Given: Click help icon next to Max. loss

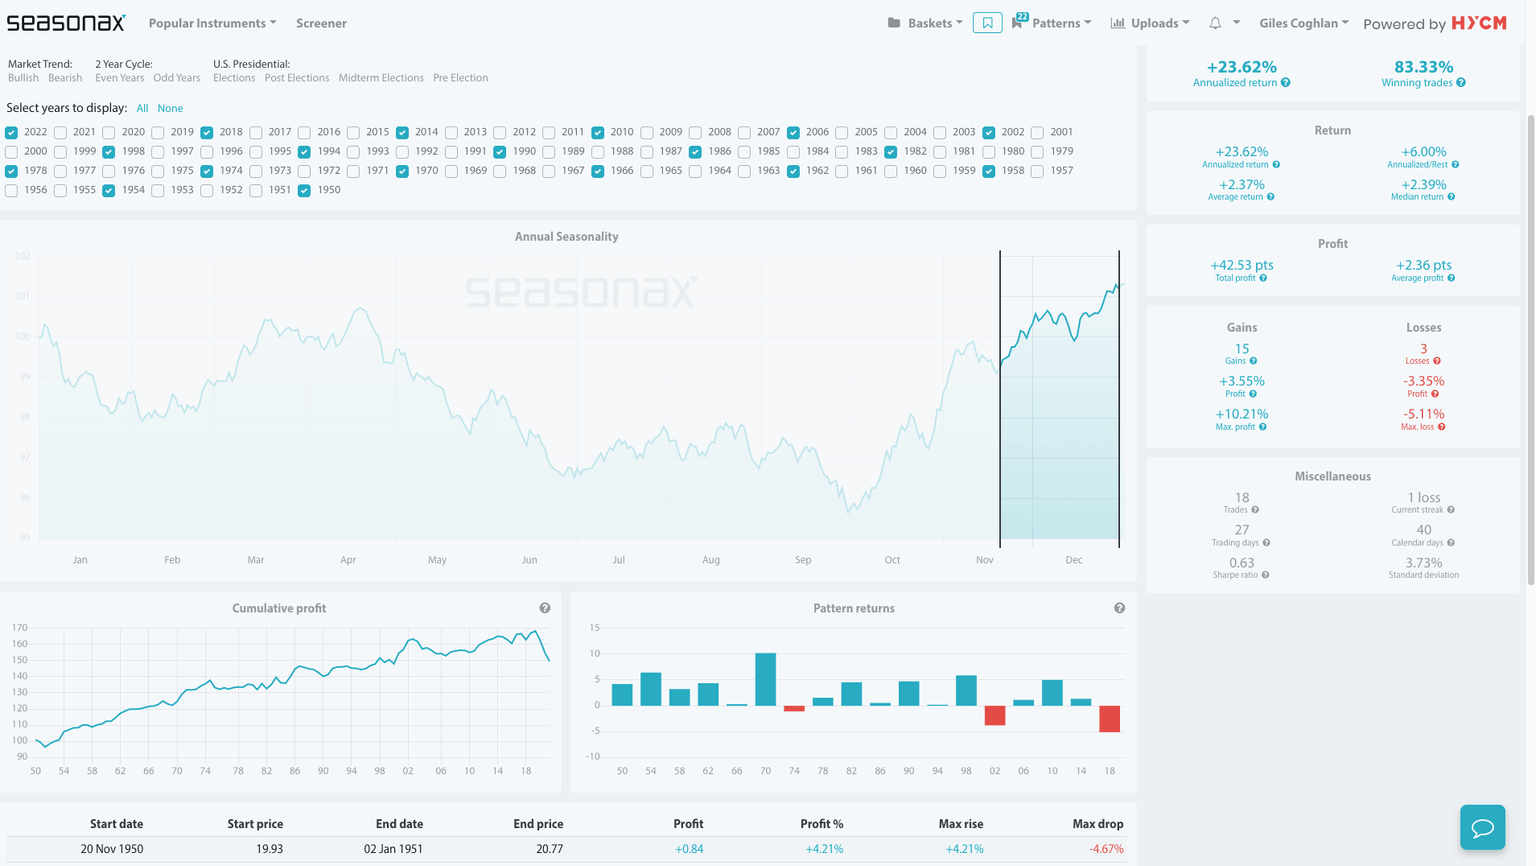Looking at the screenshot, I should pyautogui.click(x=1441, y=427).
